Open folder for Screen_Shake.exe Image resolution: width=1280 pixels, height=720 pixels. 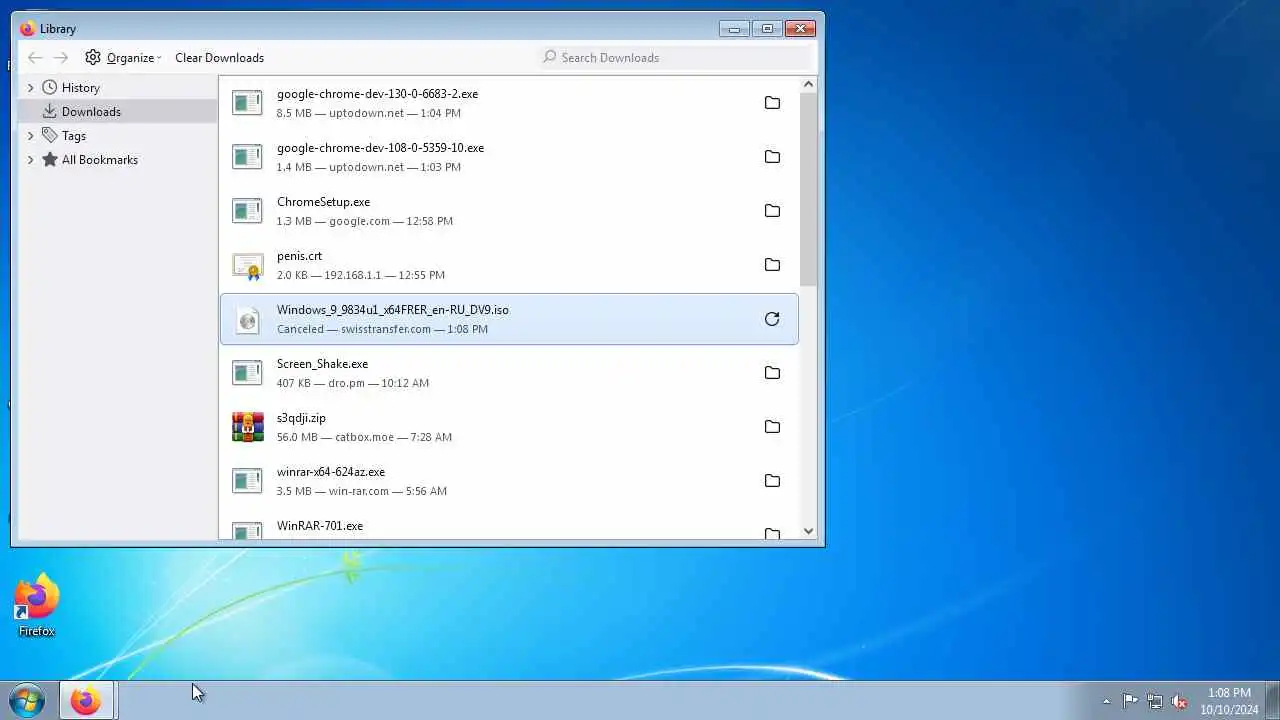tap(772, 373)
